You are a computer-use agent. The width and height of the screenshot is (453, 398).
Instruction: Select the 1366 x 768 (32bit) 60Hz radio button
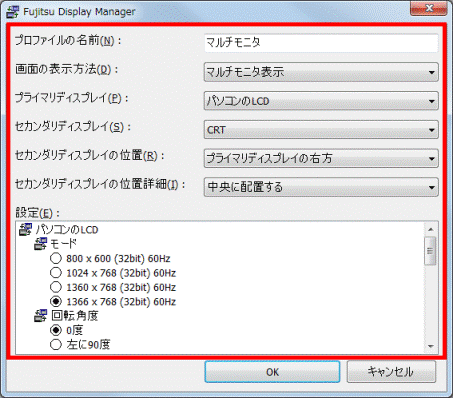click(x=56, y=301)
